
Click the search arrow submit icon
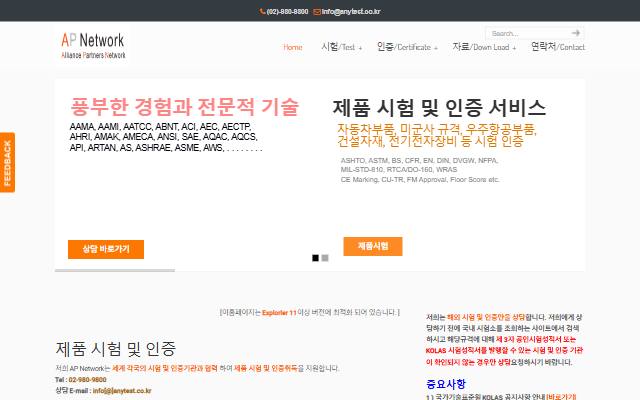(576, 33)
